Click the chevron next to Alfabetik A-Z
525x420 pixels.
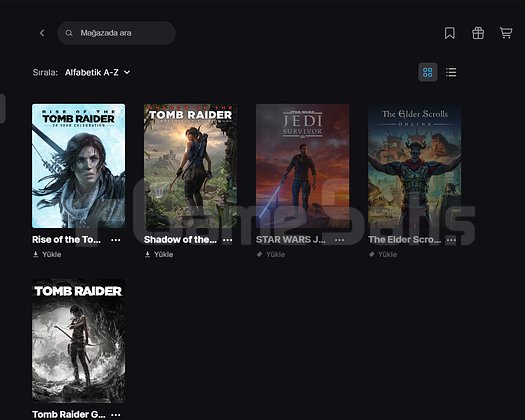[x=127, y=72]
